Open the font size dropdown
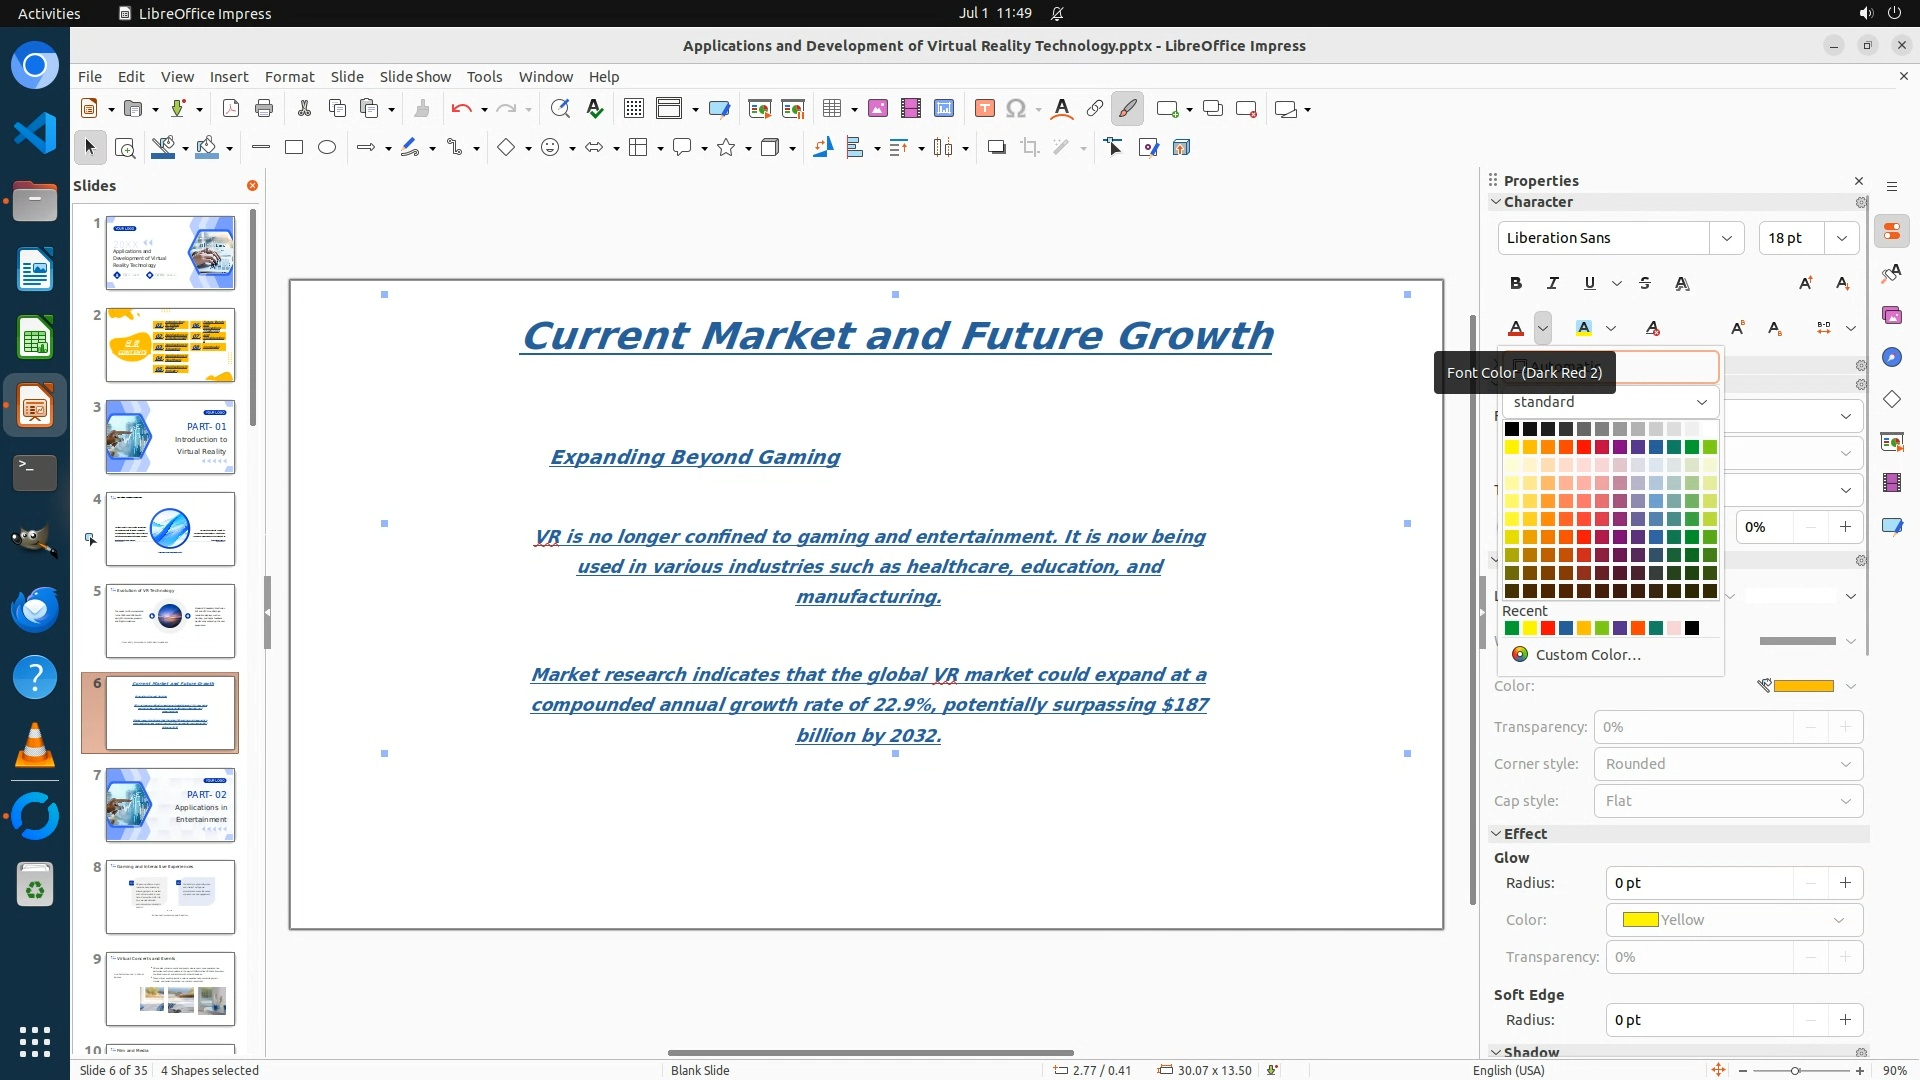 1841,238
